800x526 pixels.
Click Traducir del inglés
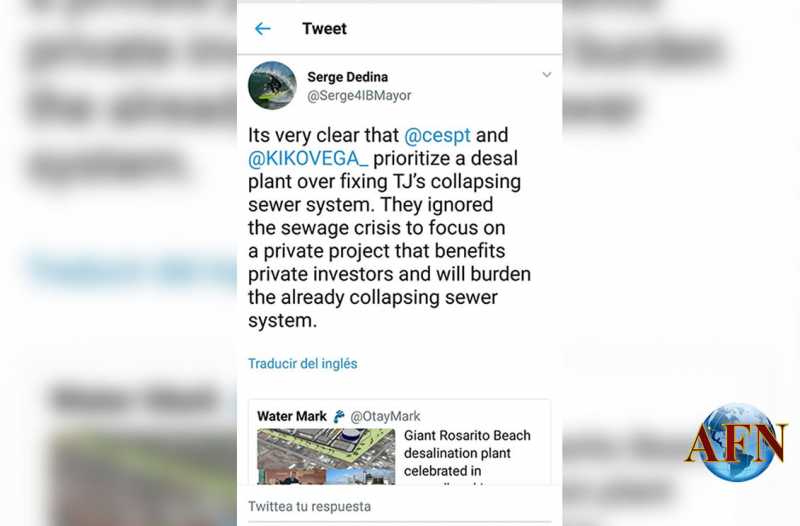pyautogui.click(x=303, y=364)
